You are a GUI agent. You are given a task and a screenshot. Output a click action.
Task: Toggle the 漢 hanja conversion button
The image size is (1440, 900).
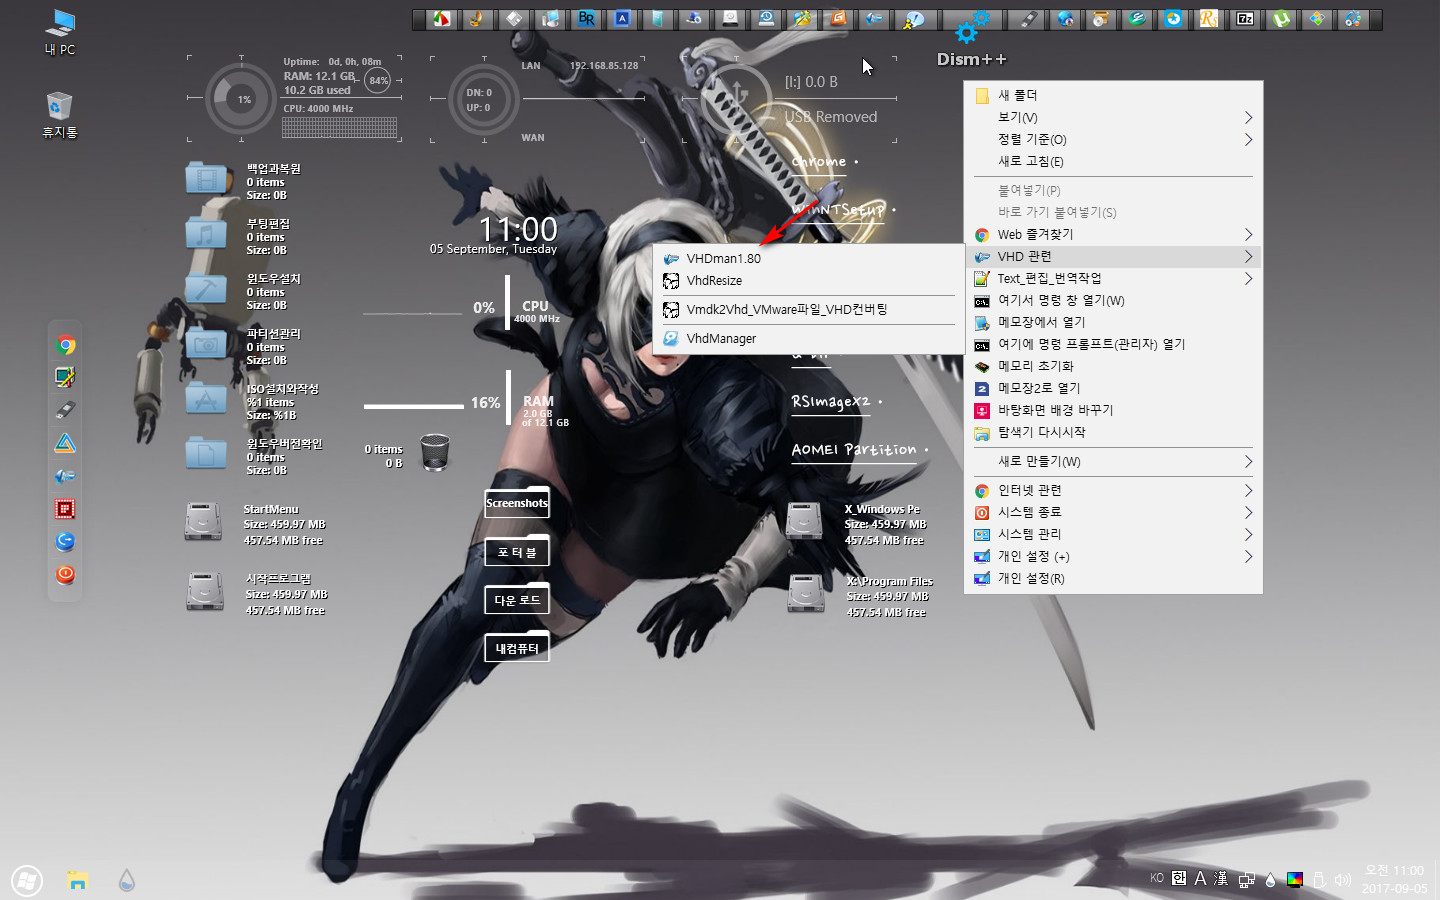pyautogui.click(x=1221, y=878)
